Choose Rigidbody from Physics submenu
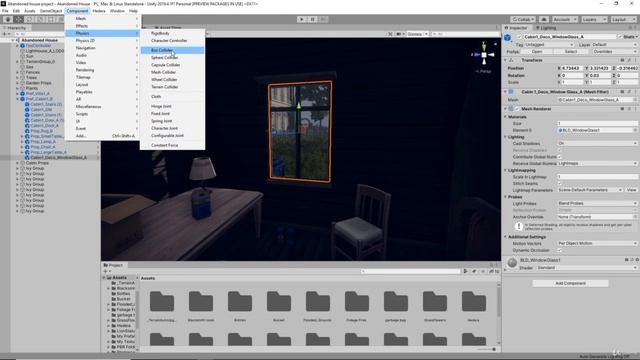 172,33
